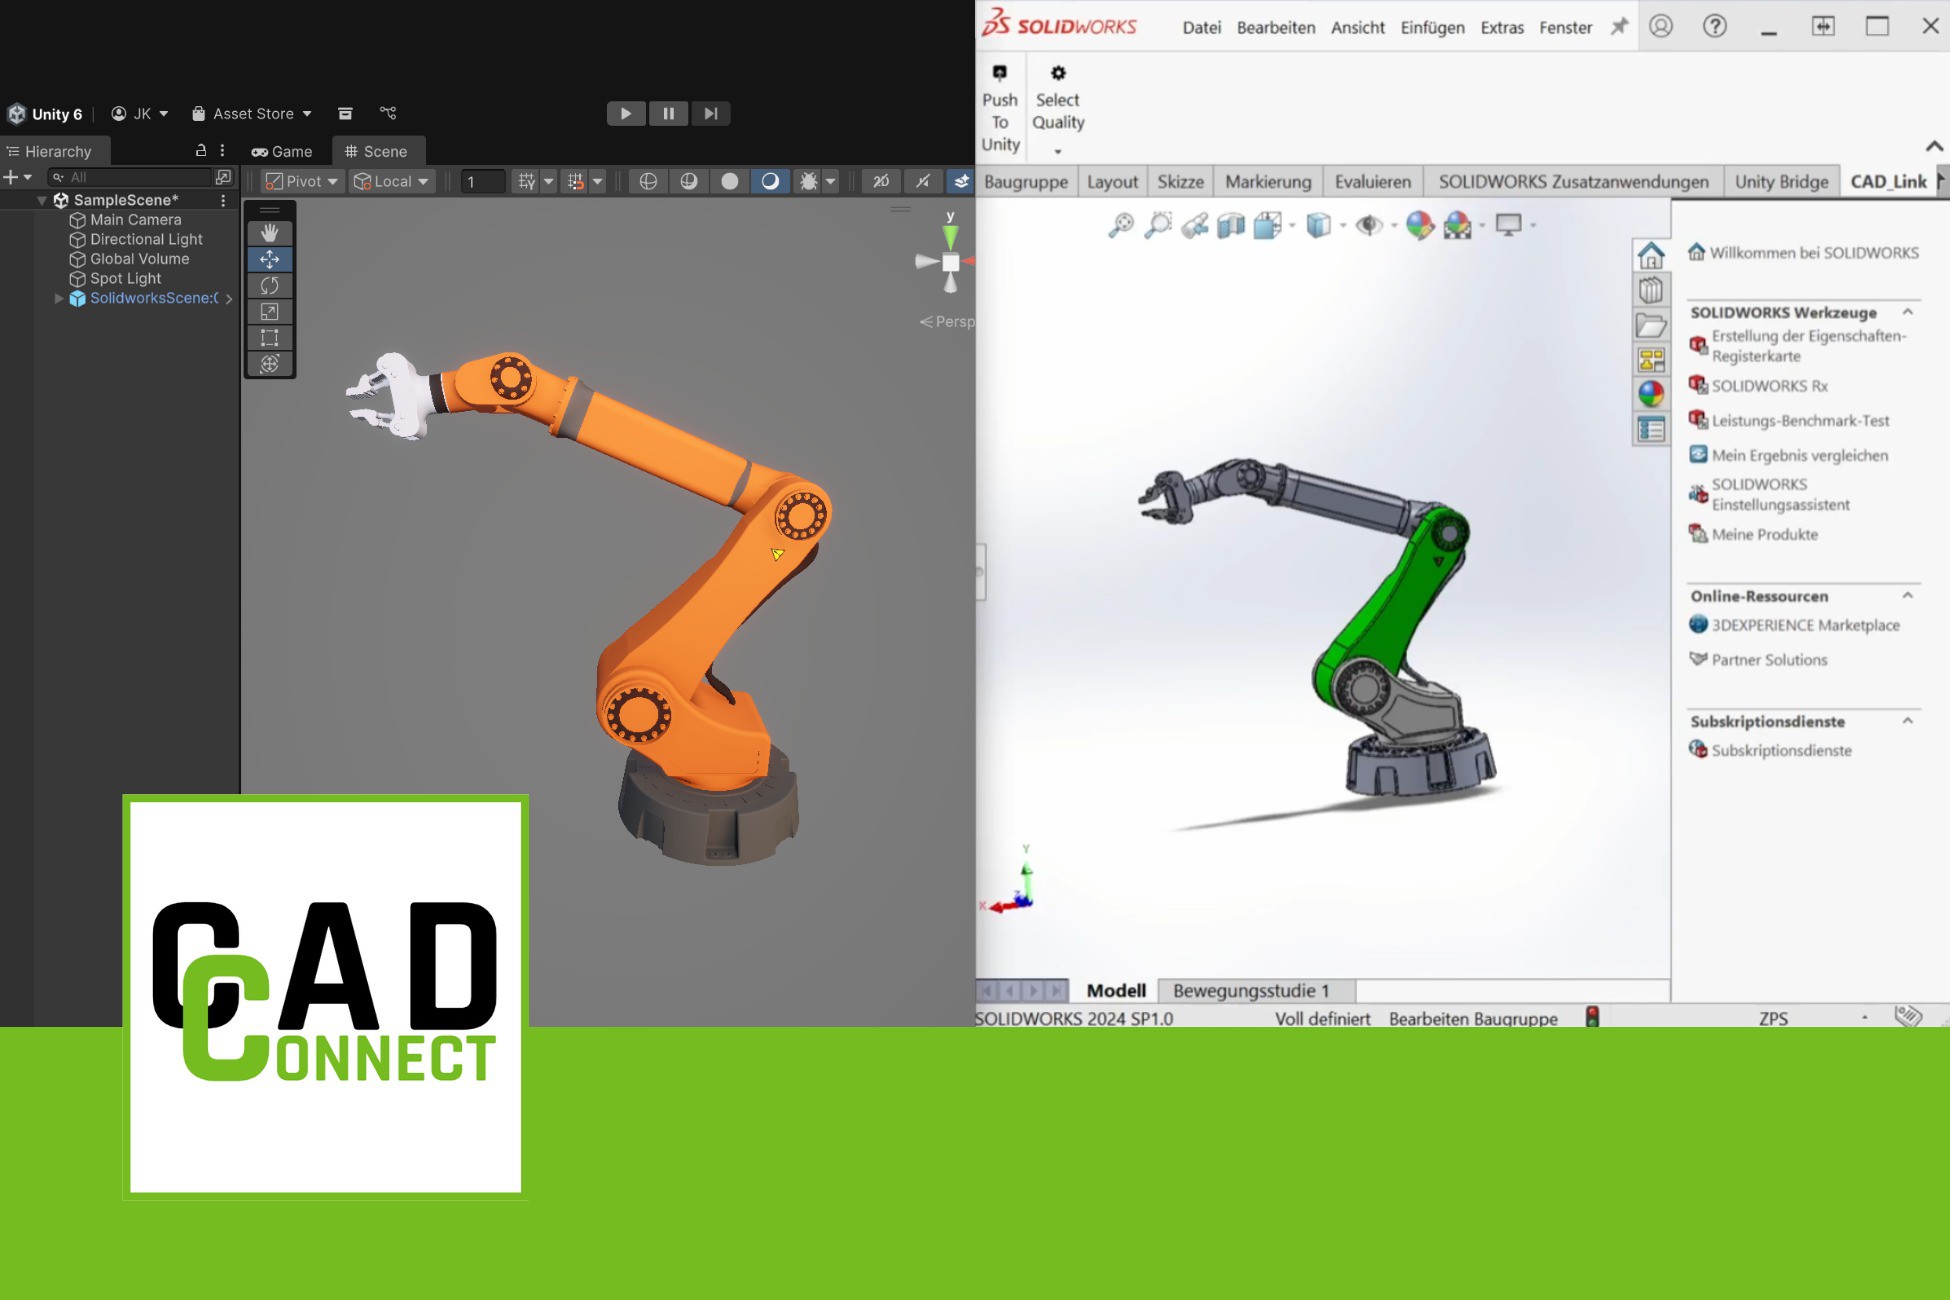The image size is (1950, 1300).
Task: Toggle the Hierarchy panel lock
Action: tap(200, 150)
